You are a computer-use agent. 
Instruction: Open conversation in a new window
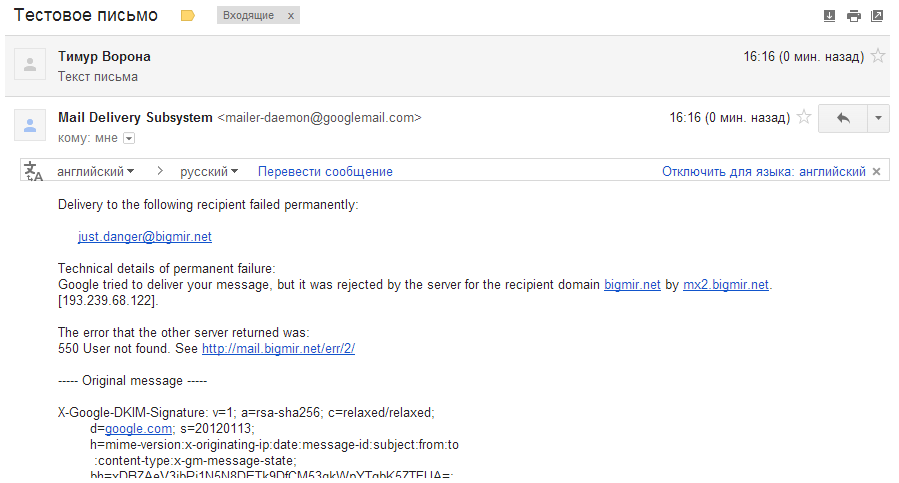point(877,16)
